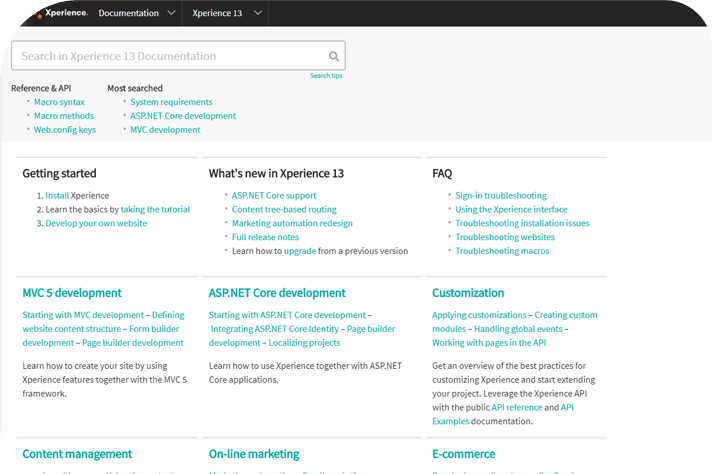Open Integrating ASP.NET Core Identity link
The image size is (712, 474).
275,329
